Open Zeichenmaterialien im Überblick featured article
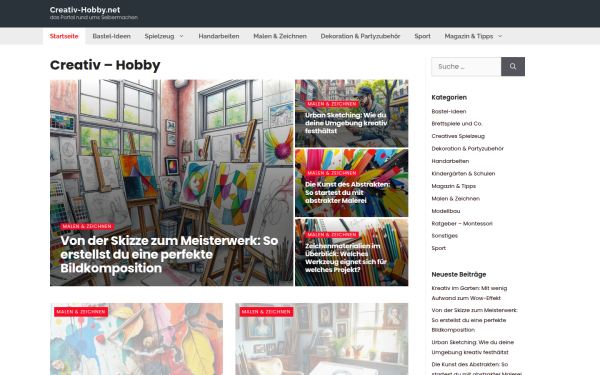This screenshot has width=600, height=375. 346,258
